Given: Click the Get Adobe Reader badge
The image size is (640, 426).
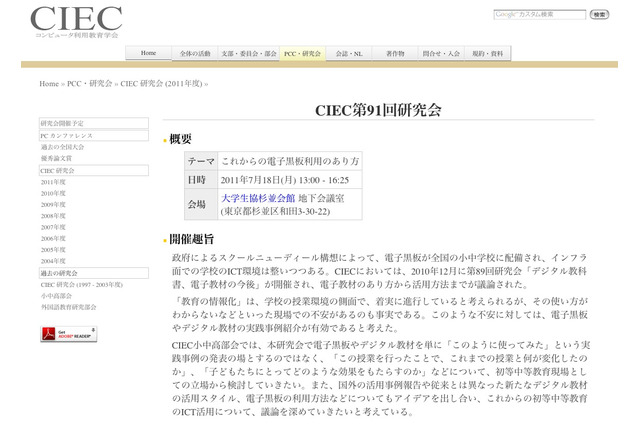Looking at the screenshot, I should pyautogui.click(x=69, y=334).
